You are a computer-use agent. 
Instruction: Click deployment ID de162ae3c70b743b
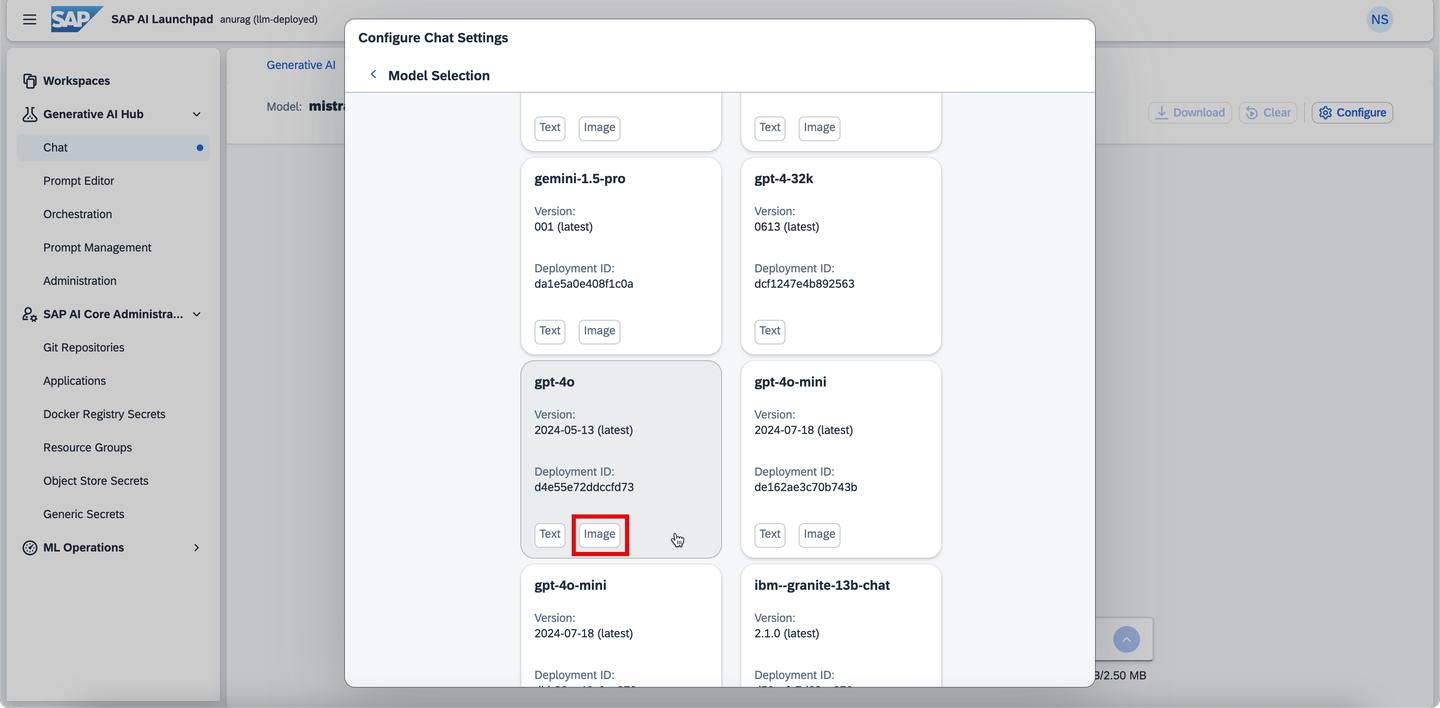tap(806, 488)
